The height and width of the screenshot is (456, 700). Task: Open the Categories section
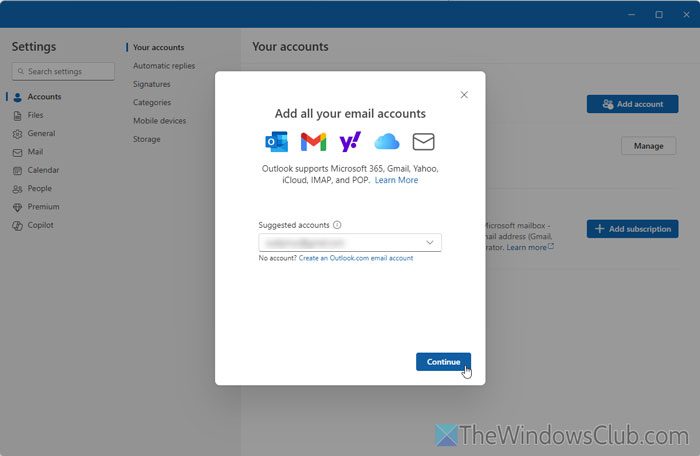(152, 102)
